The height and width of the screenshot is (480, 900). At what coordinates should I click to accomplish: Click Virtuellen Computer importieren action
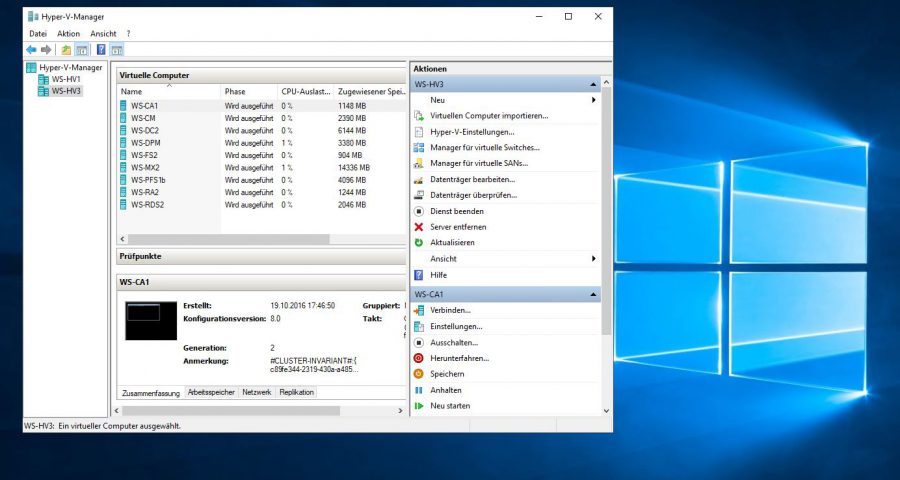point(489,115)
